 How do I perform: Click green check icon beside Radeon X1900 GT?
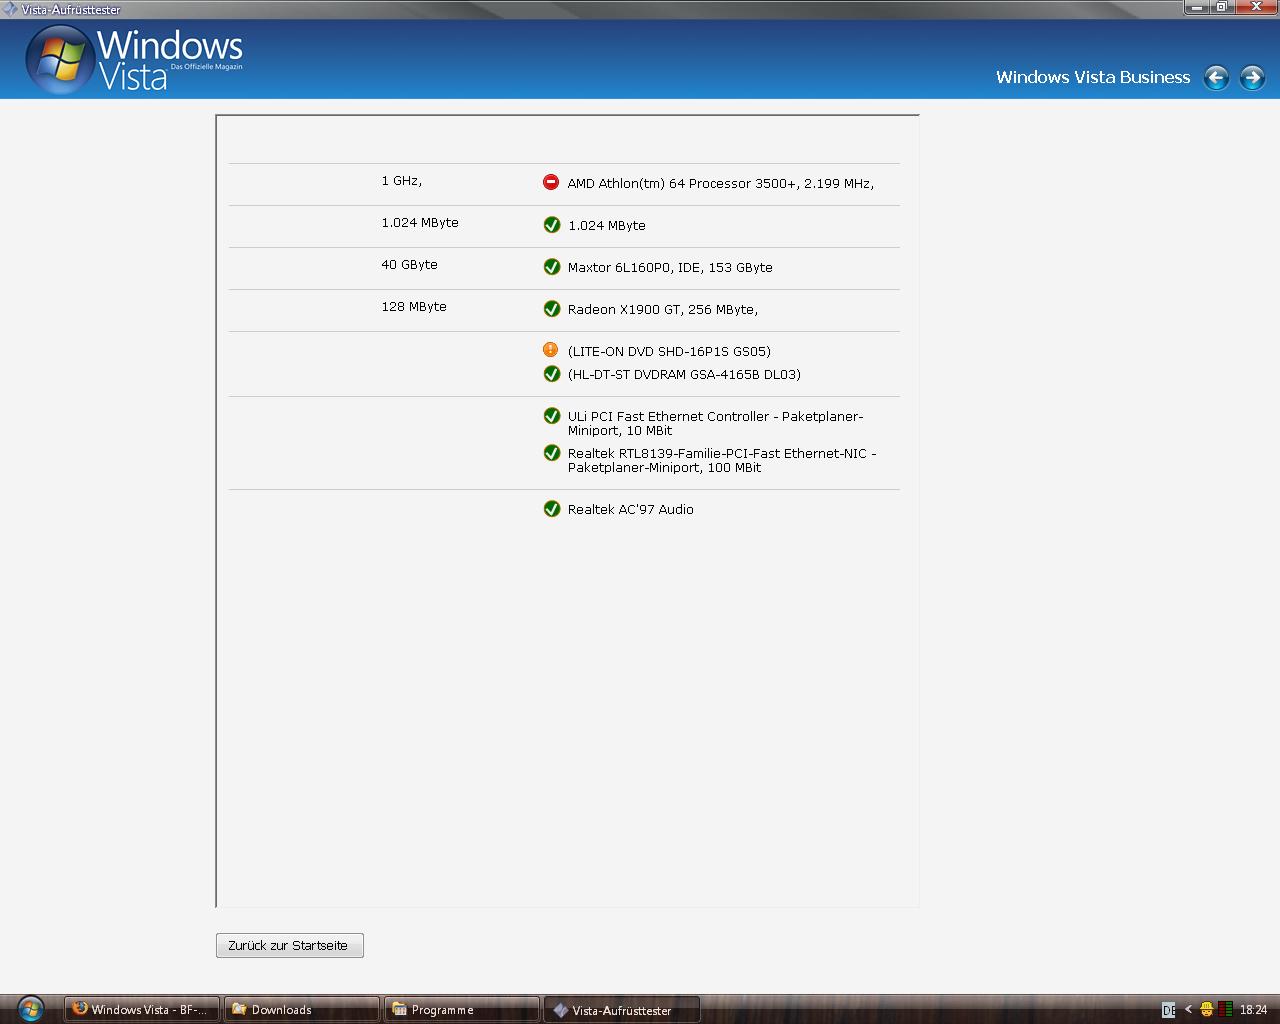[x=551, y=308]
